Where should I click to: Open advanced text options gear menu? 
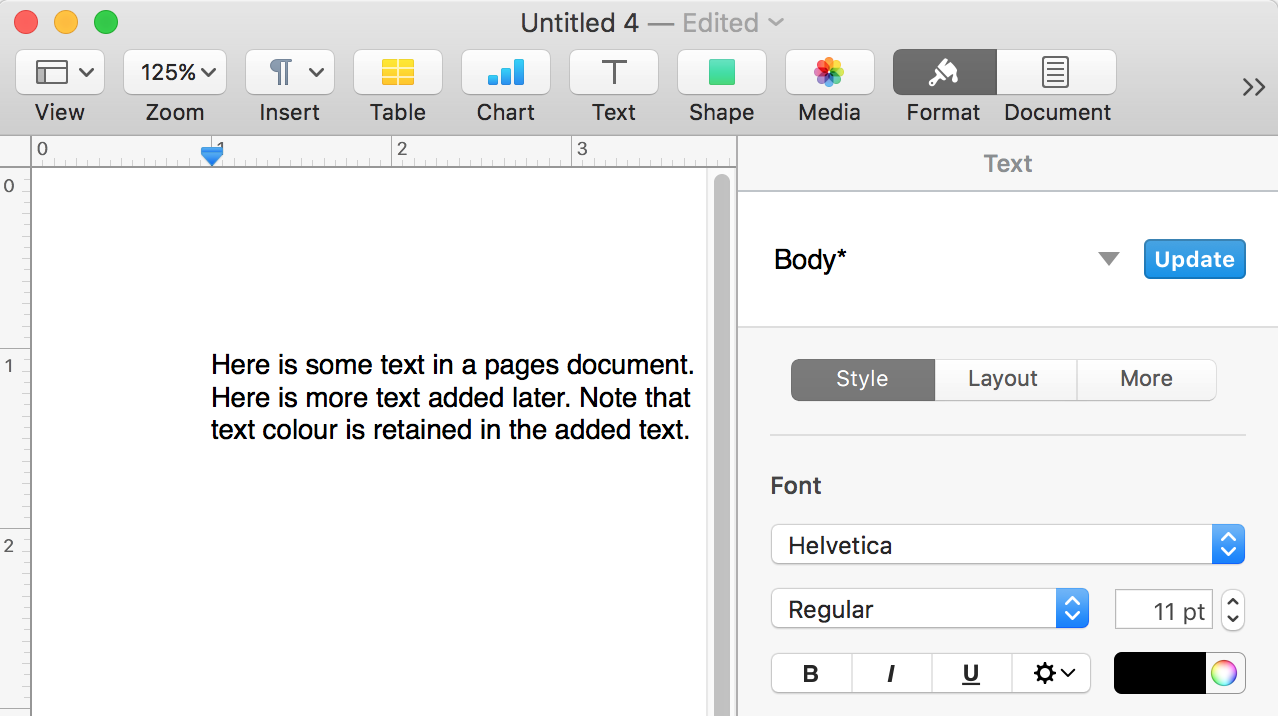(1051, 673)
